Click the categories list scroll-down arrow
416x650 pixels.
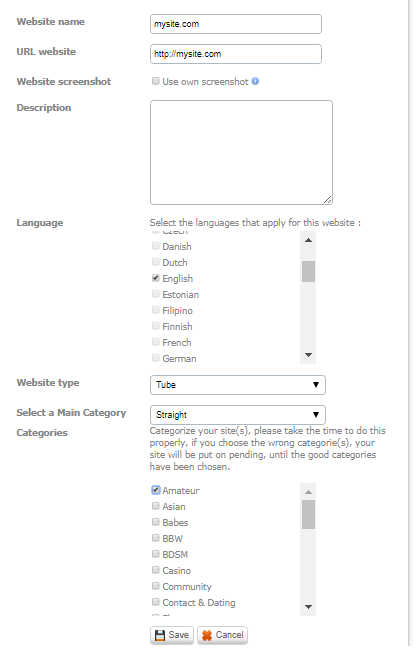point(308,607)
